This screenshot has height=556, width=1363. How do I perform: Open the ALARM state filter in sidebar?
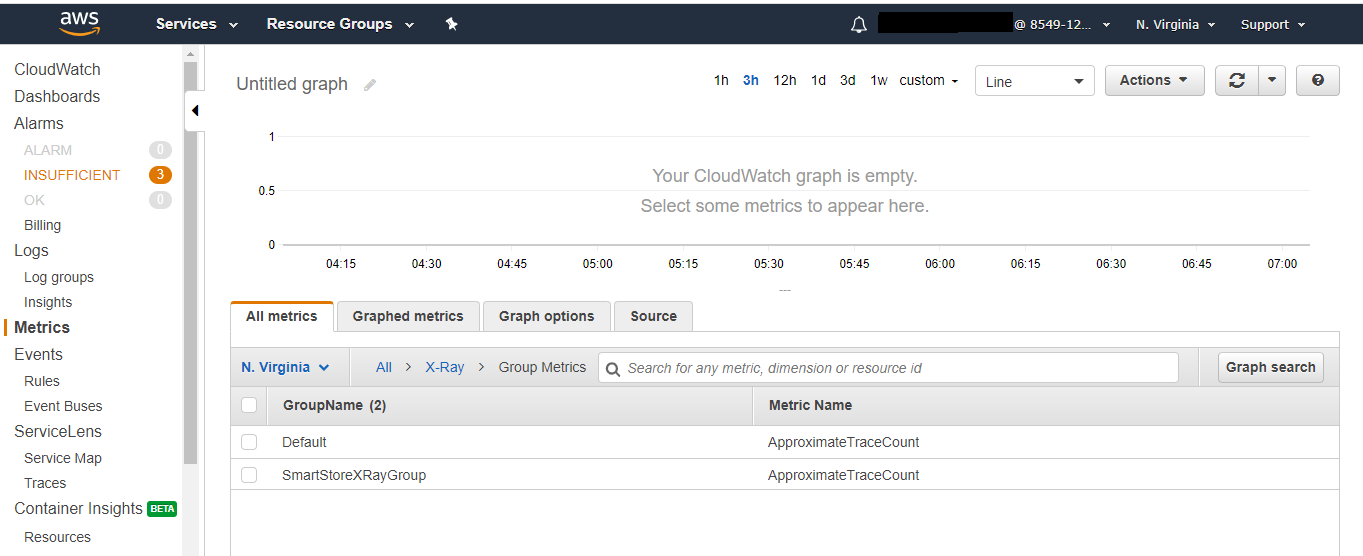click(x=48, y=150)
